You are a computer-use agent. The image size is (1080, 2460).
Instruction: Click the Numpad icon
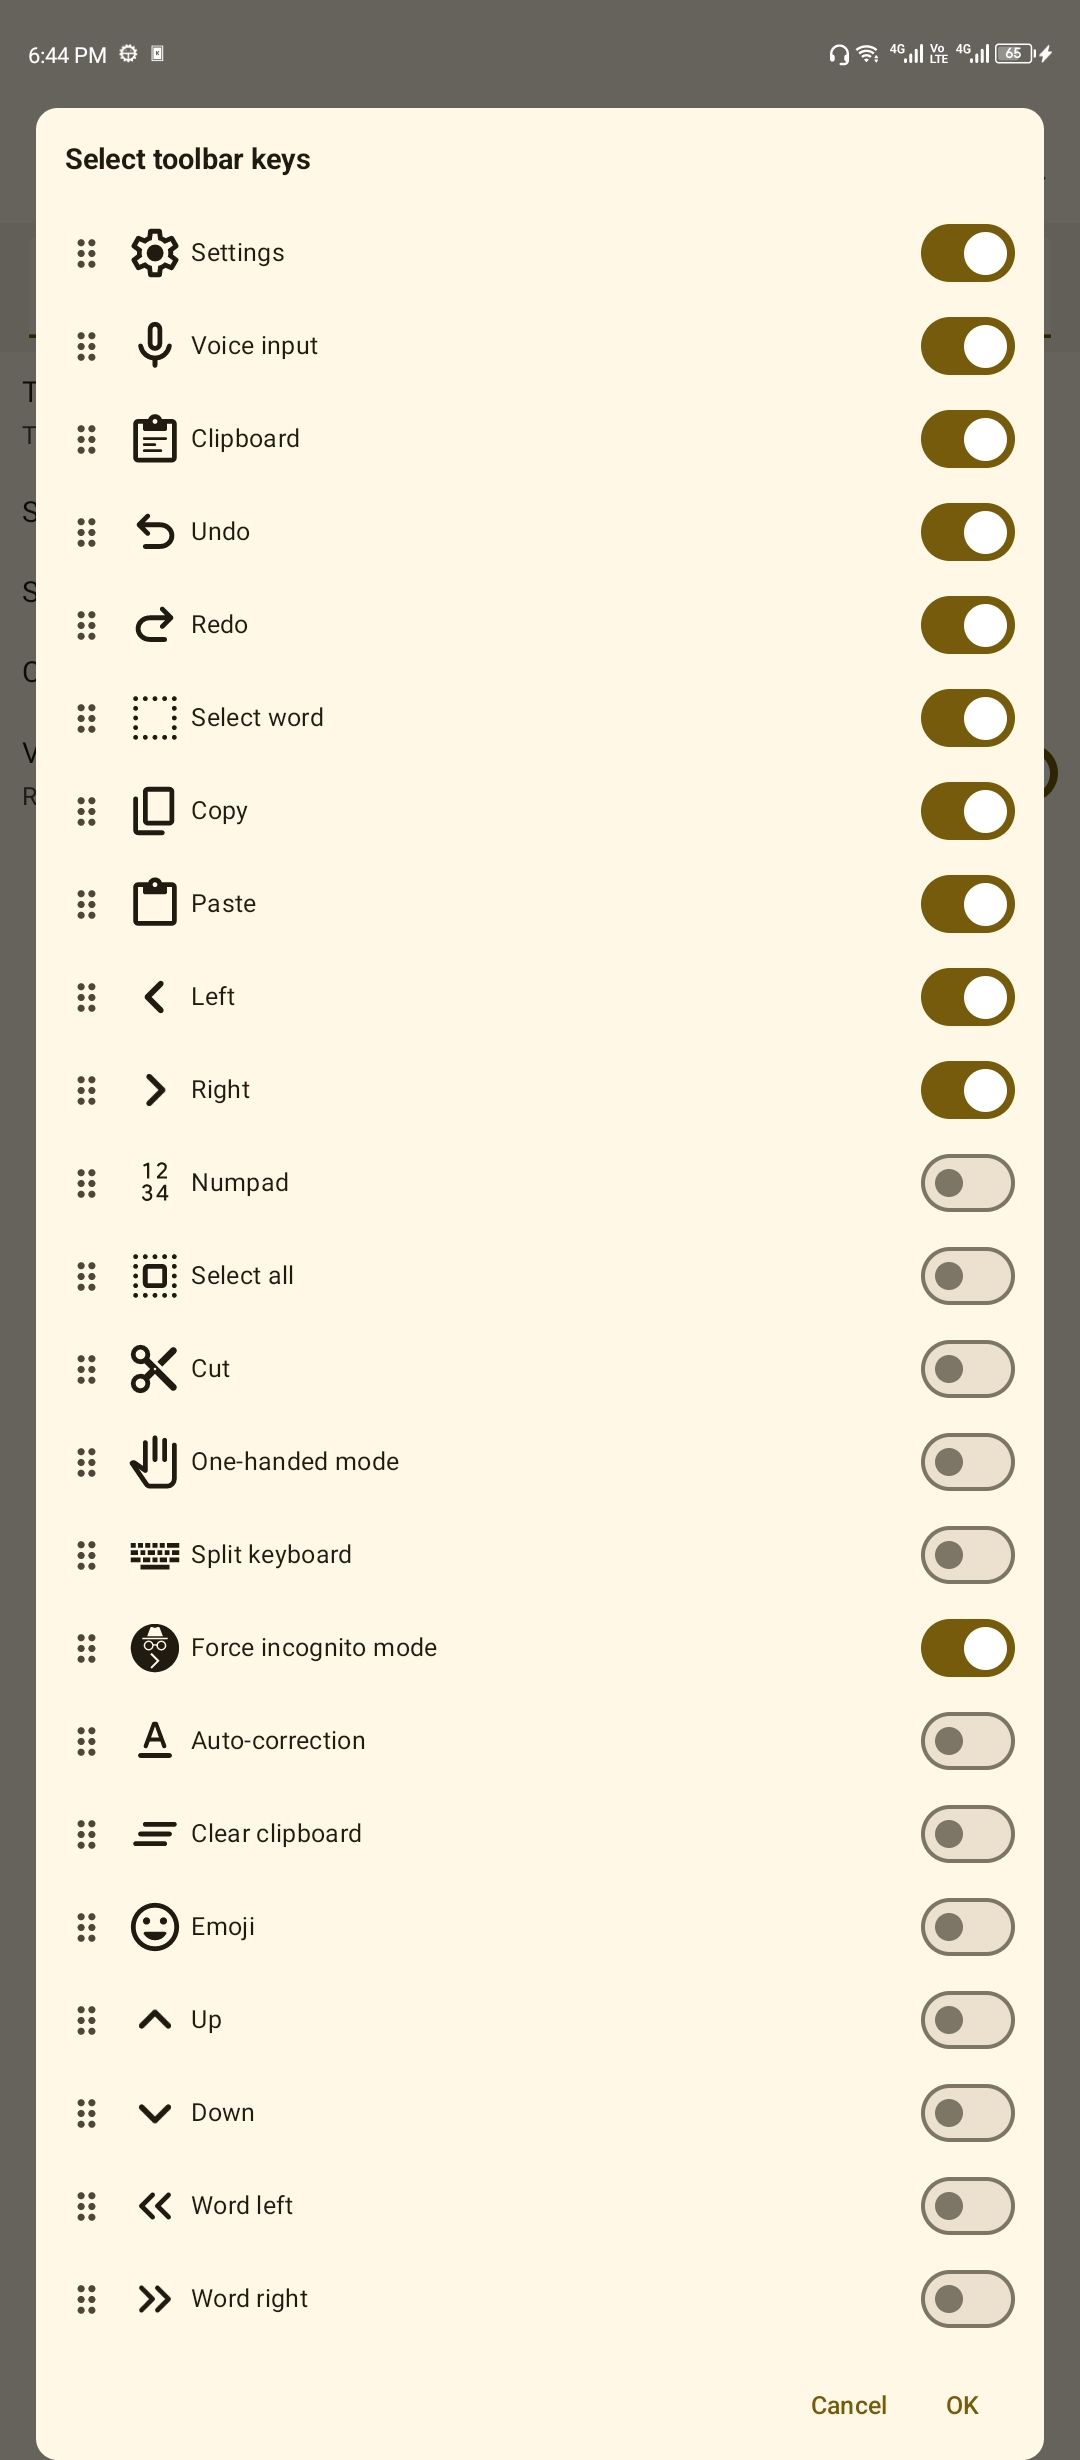click(155, 1183)
